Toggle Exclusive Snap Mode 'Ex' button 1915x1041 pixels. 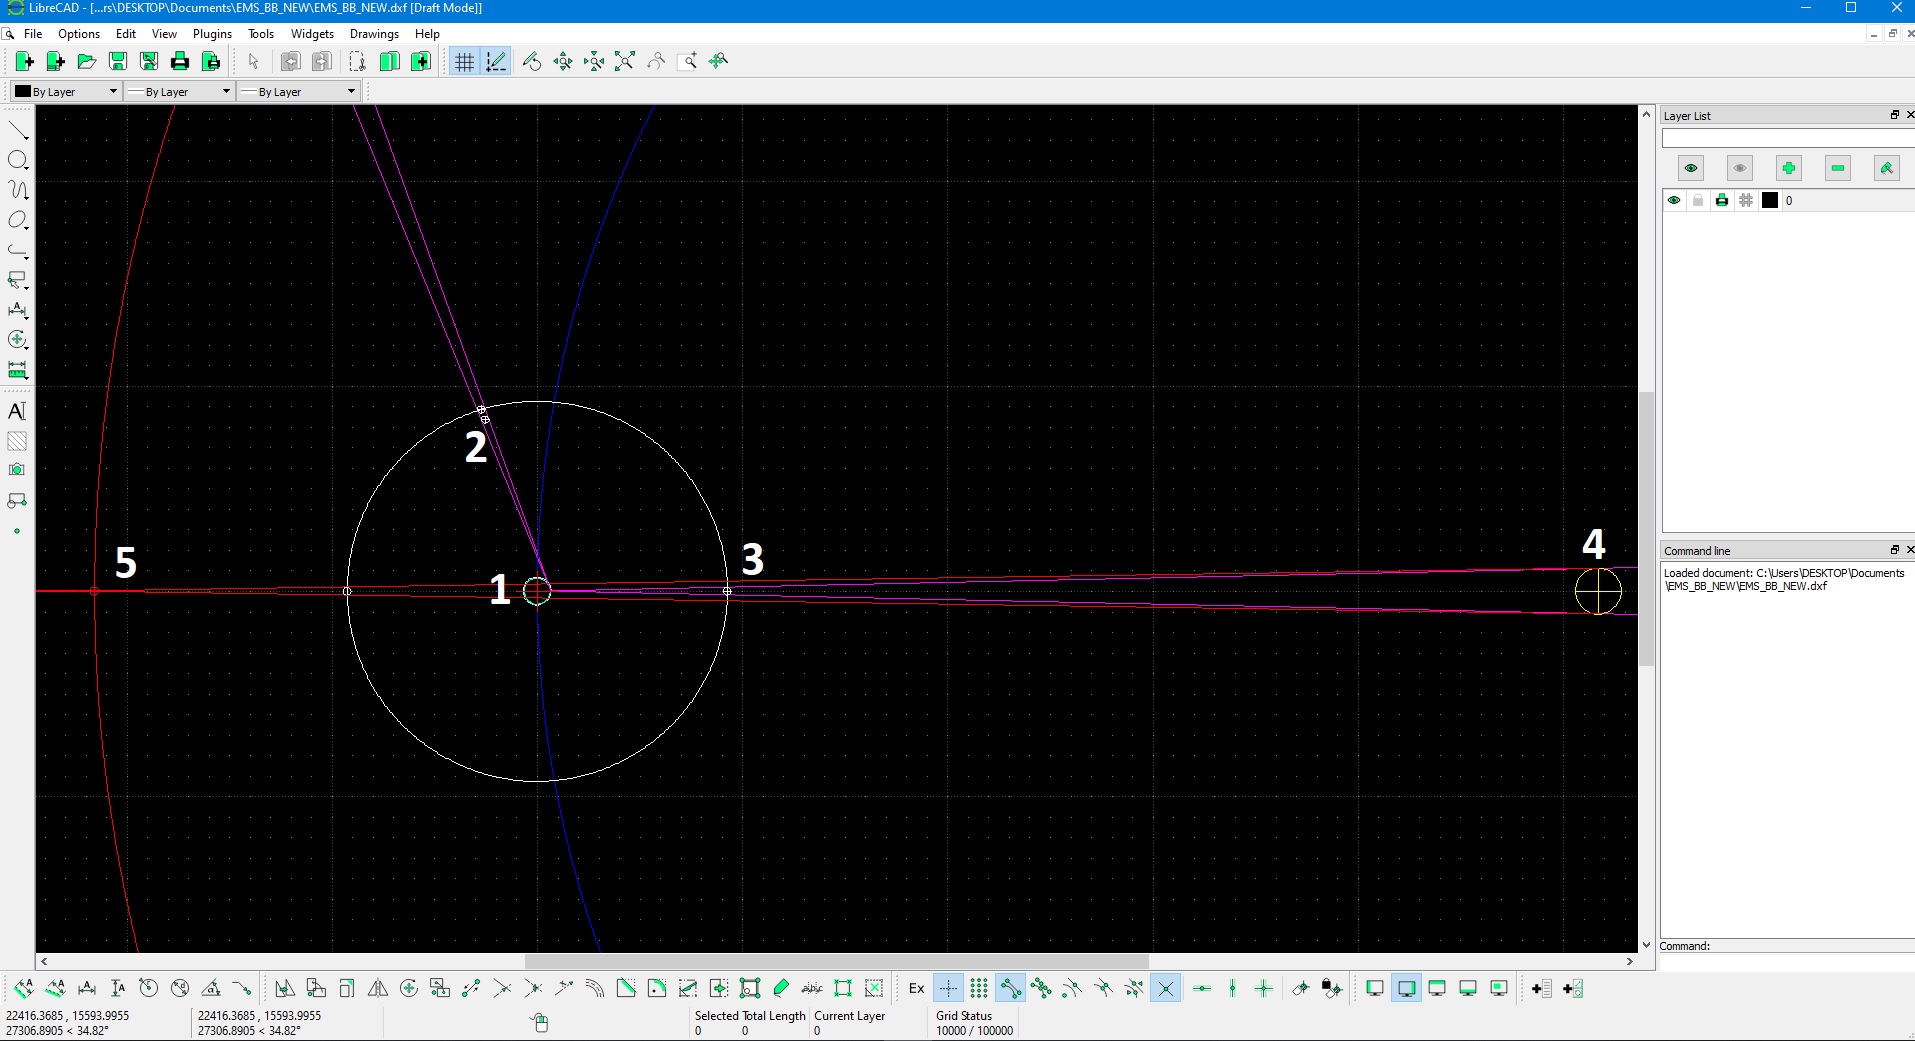point(917,989)
